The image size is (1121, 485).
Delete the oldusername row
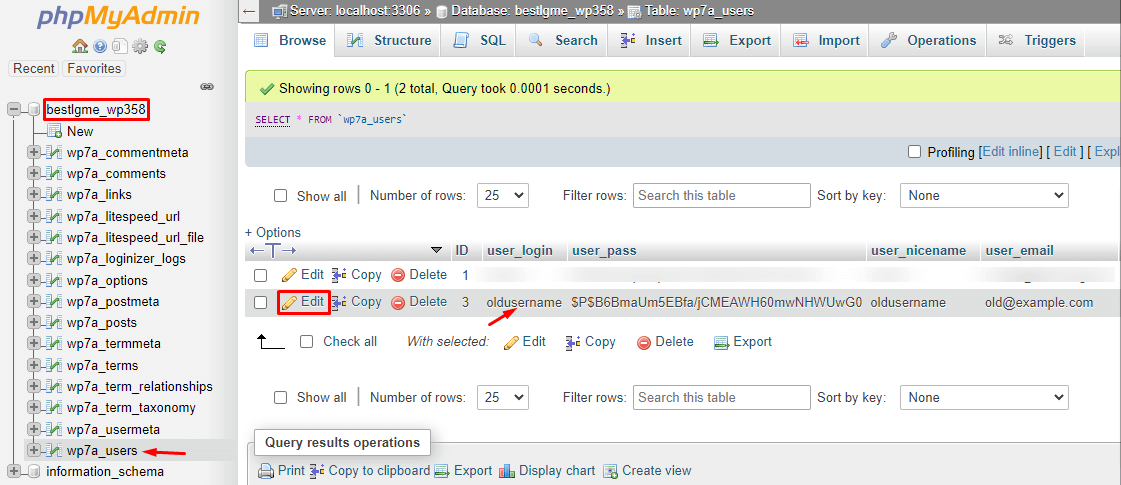pos(419,302)
